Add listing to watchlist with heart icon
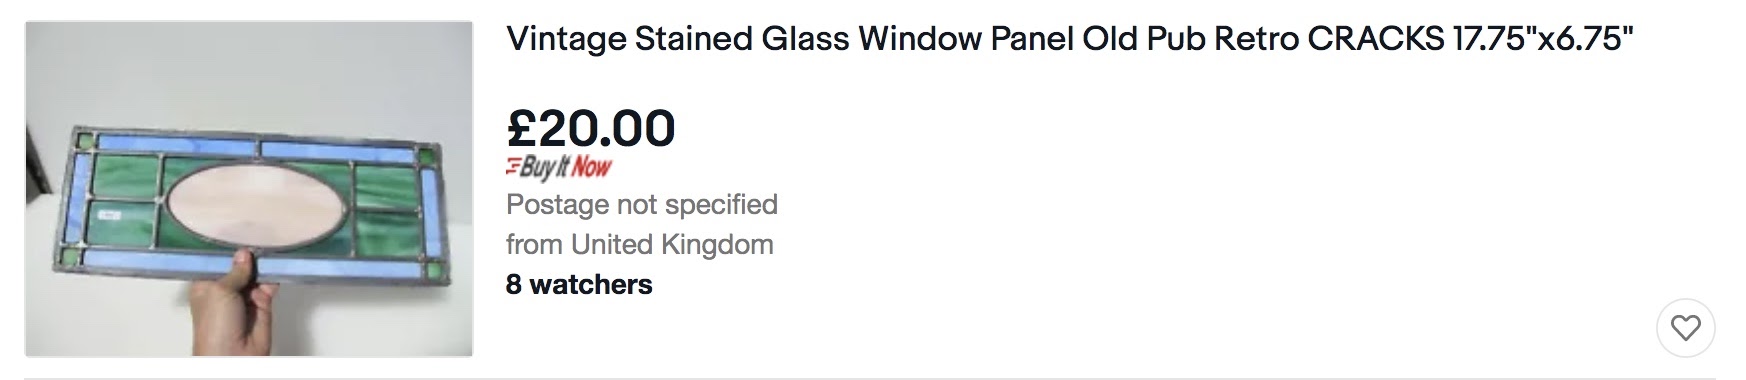The height and width of the screenshot is (380, 1746). point(1686,327)
